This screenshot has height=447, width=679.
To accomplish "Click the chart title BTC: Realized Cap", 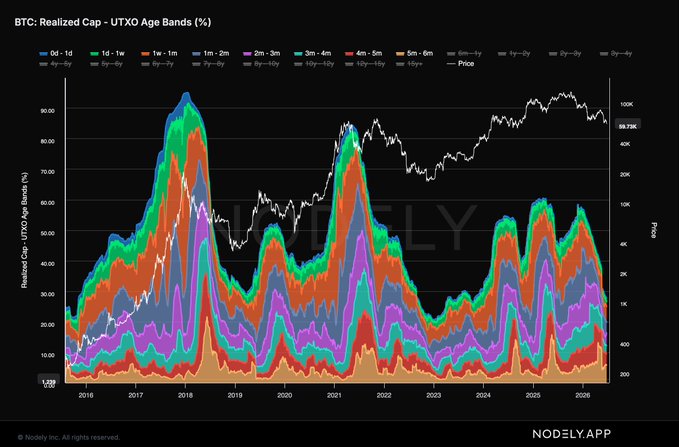I will pyautogui.click(x=113, y=22).
